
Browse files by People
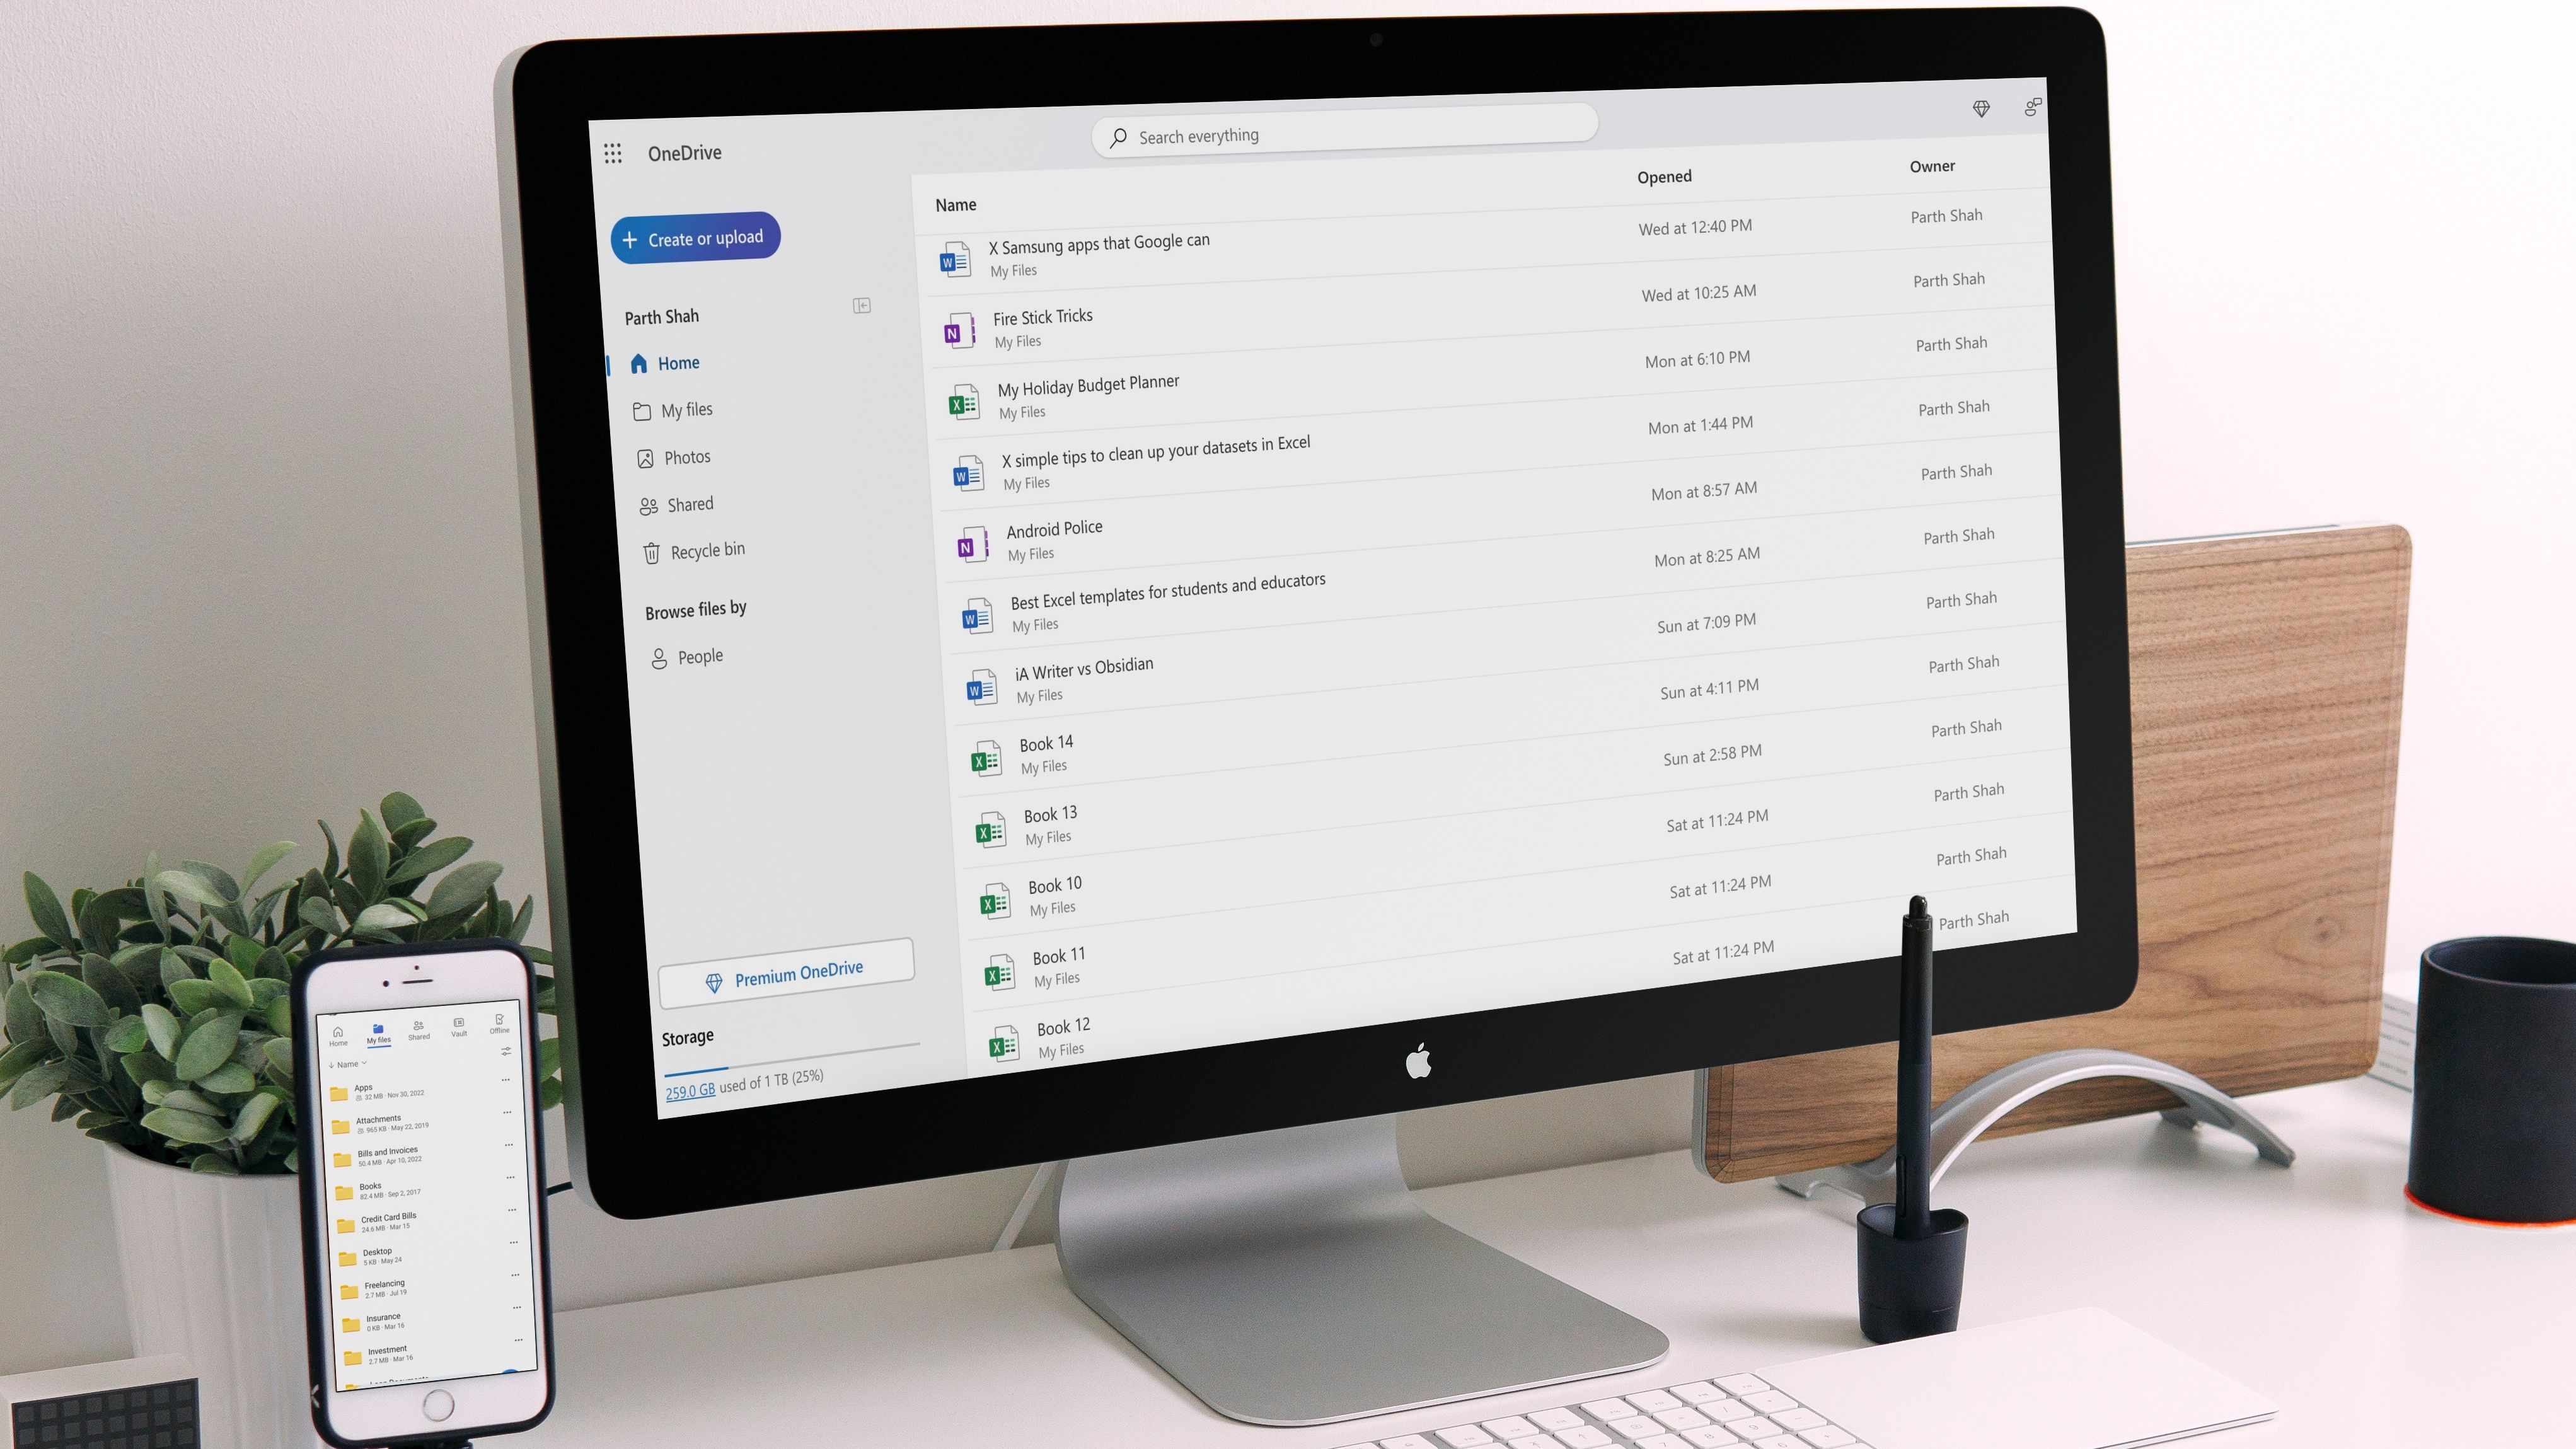click(x=701, y=655)
